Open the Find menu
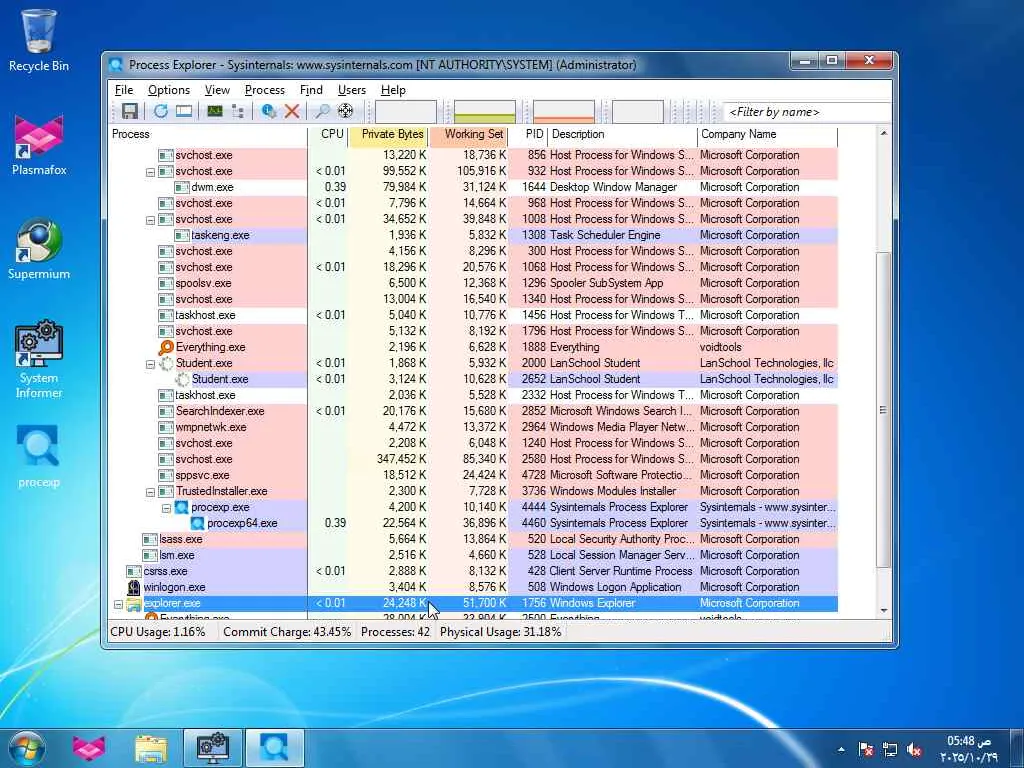The image size is (1024, 768). click(x=311, y=90)
